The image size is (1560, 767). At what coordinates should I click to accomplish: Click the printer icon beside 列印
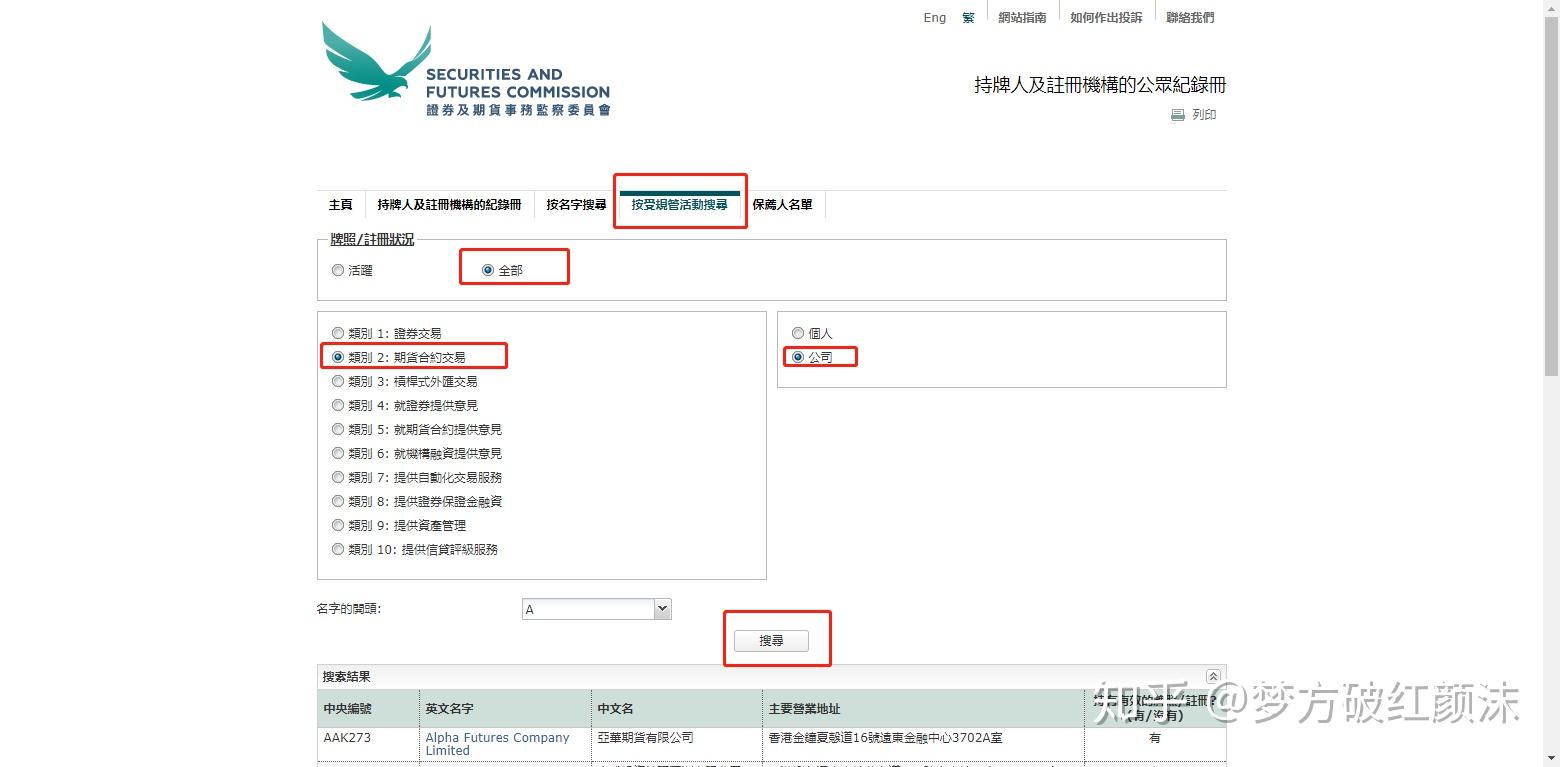pos(1177,115)
